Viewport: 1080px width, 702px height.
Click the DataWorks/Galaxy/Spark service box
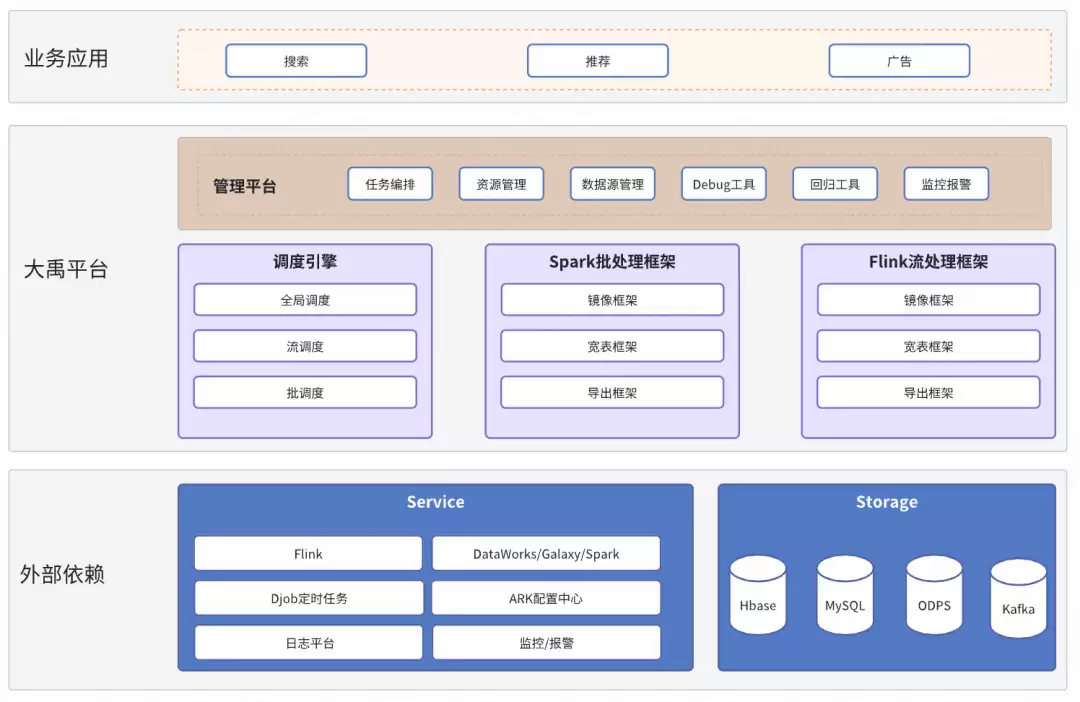click(546, 554)
